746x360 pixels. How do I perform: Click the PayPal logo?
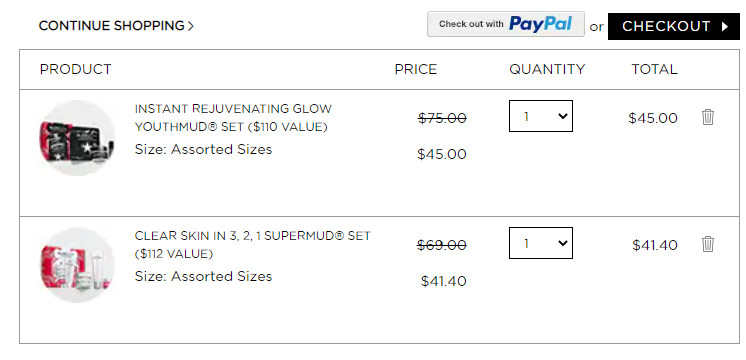(x=540, y=24)
